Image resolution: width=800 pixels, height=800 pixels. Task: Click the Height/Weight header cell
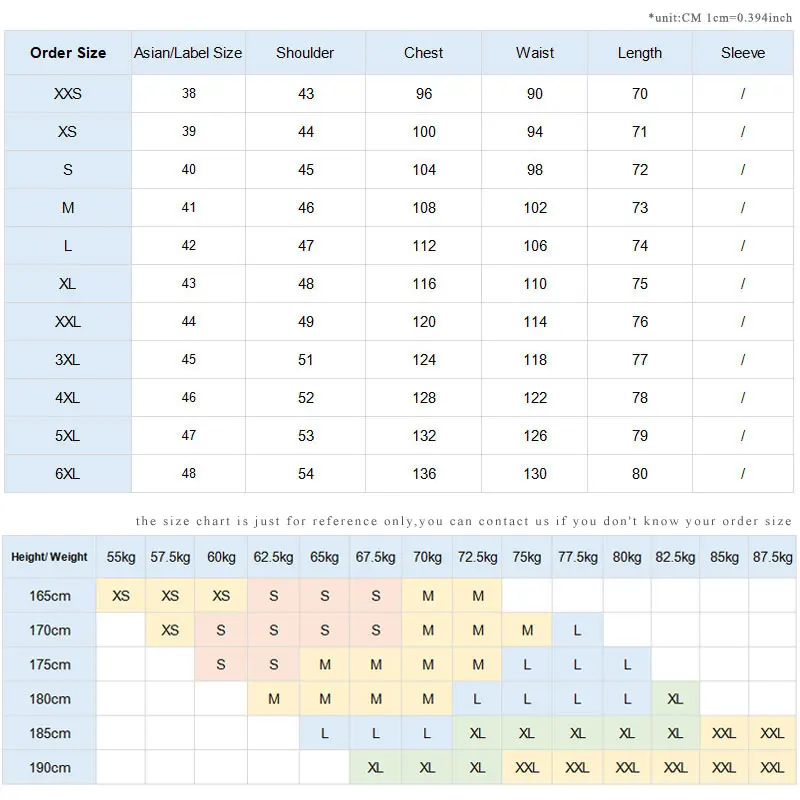click(x=50, y=557)
